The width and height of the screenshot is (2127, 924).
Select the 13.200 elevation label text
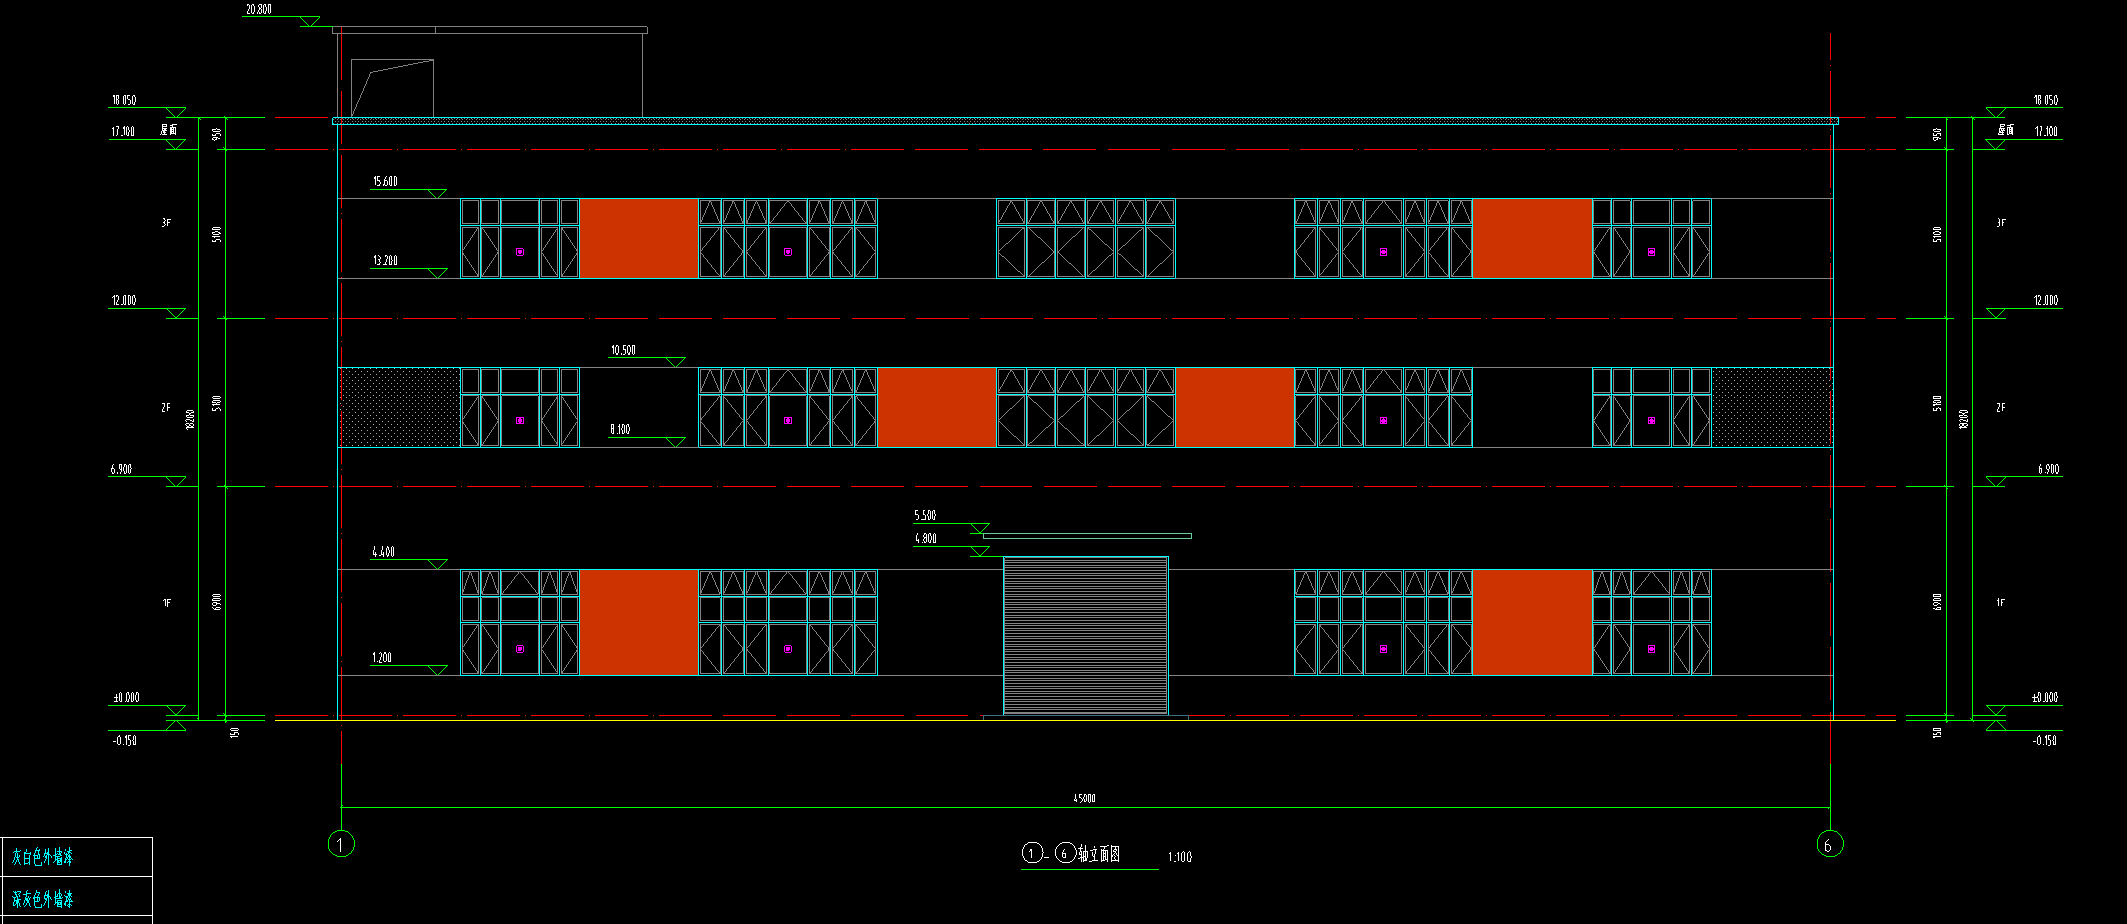coord(385,260)
